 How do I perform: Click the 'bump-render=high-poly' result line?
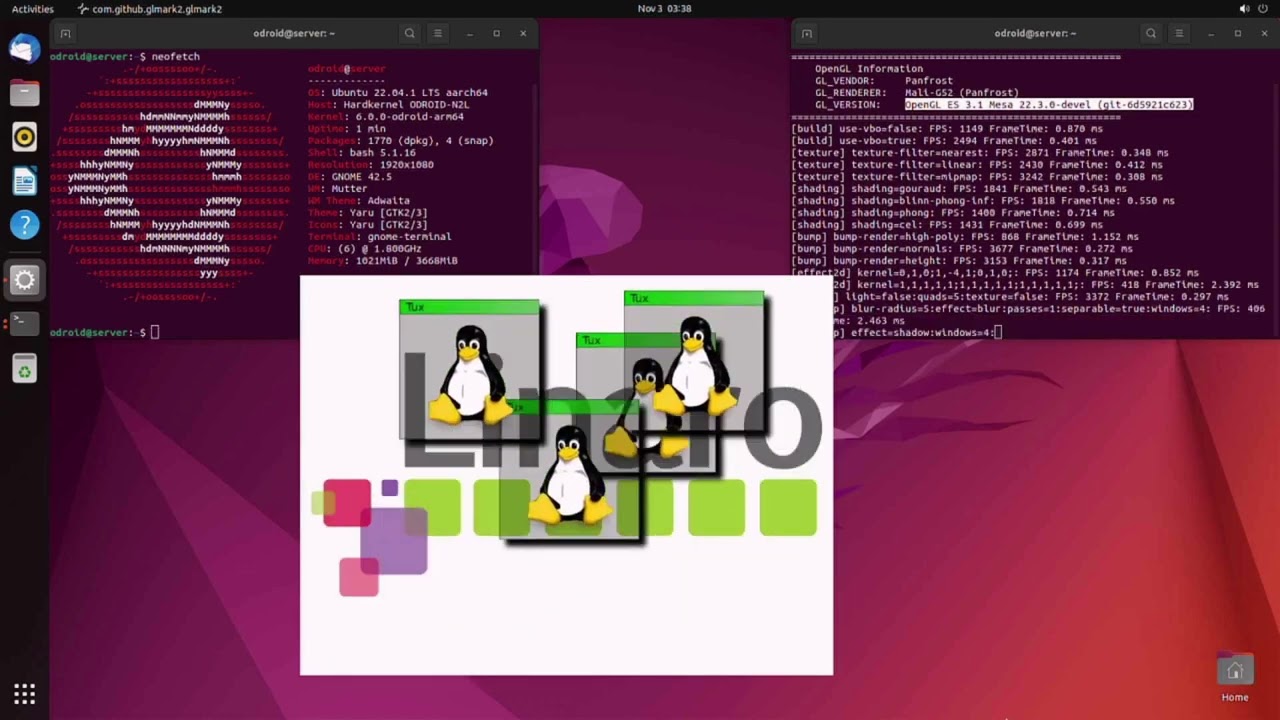coord(965,237)
